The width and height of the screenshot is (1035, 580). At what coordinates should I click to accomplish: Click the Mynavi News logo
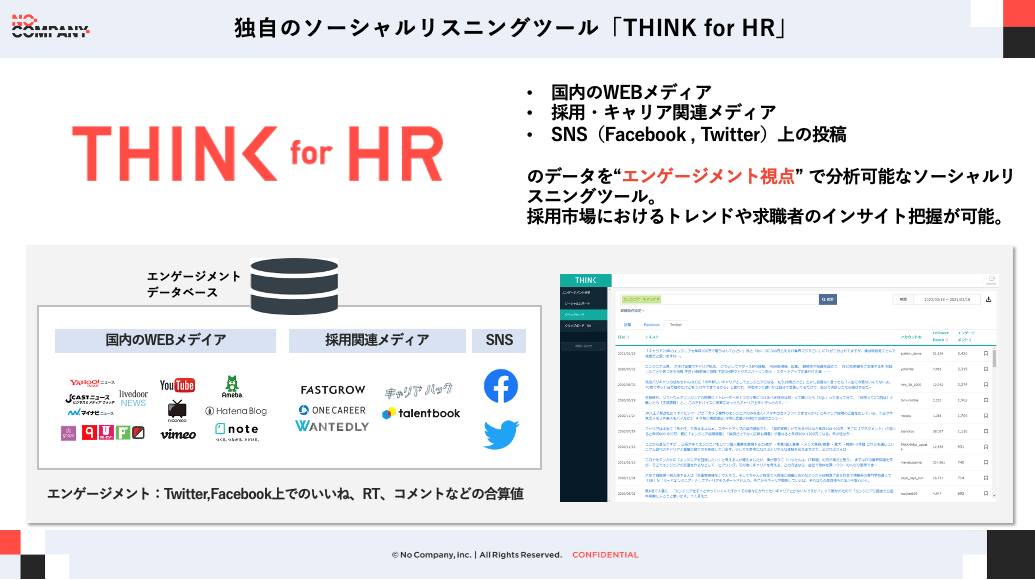point(90,412)
